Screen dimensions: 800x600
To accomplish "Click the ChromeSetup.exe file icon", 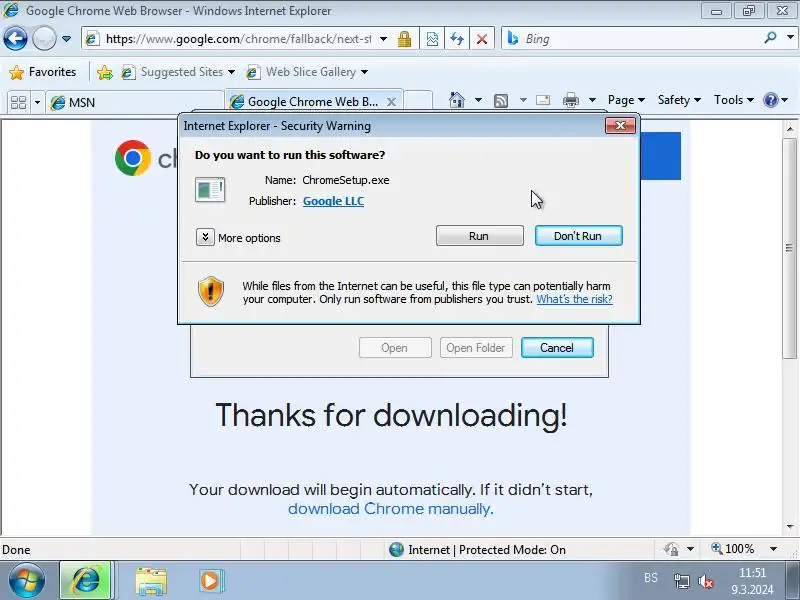I will [210, 190].
